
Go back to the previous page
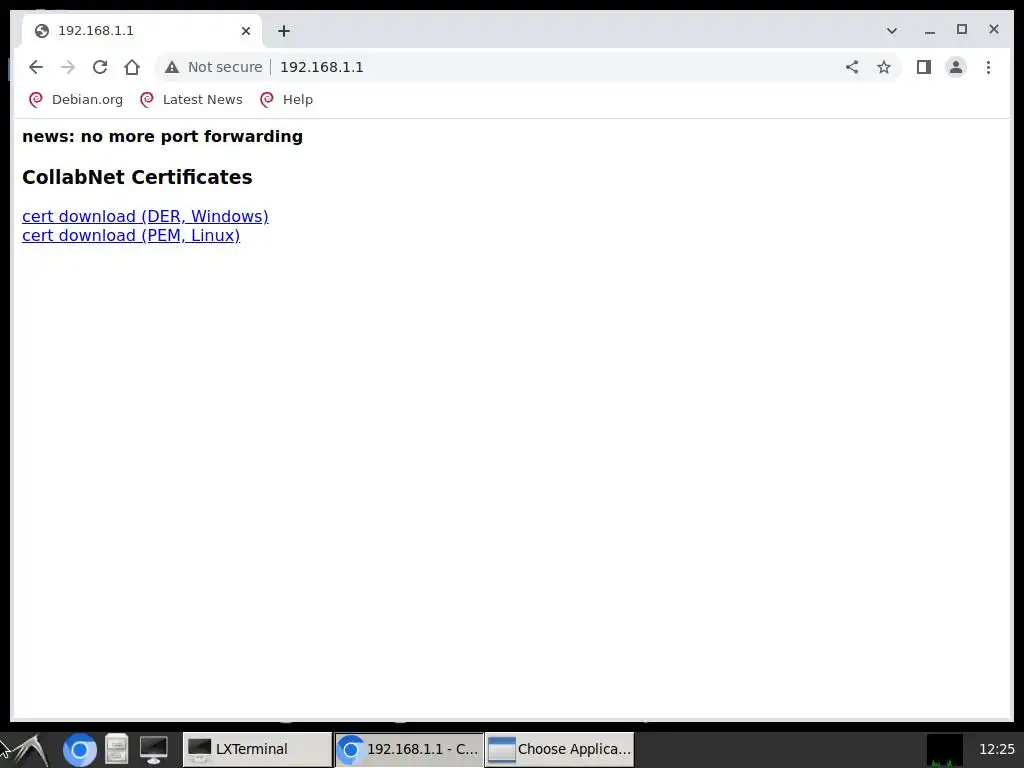click(36, 67)
